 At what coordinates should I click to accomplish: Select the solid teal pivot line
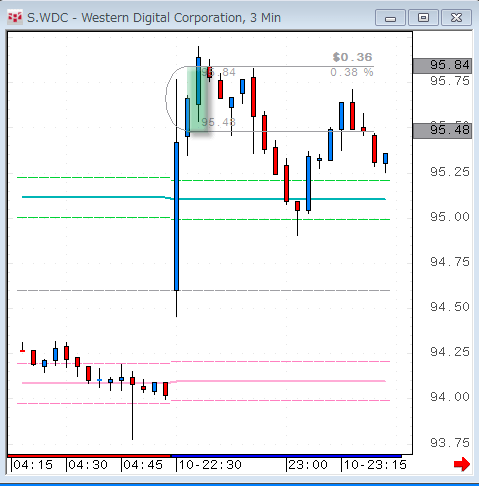204,198
